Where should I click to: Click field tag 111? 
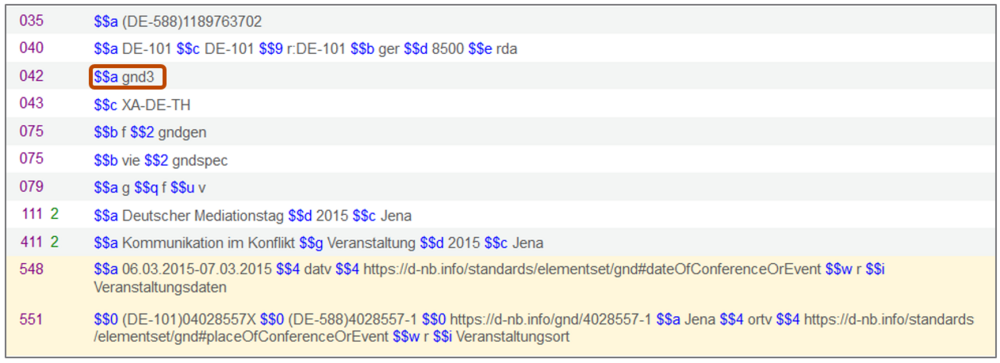31,215
